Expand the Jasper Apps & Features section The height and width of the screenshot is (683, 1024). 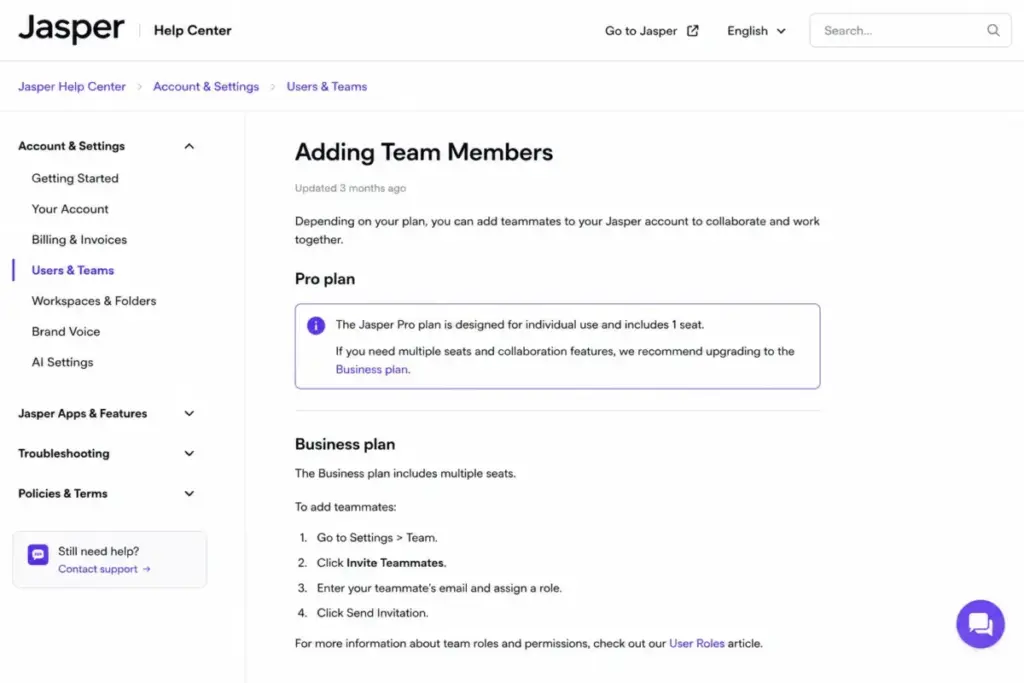tap(106, 413)
